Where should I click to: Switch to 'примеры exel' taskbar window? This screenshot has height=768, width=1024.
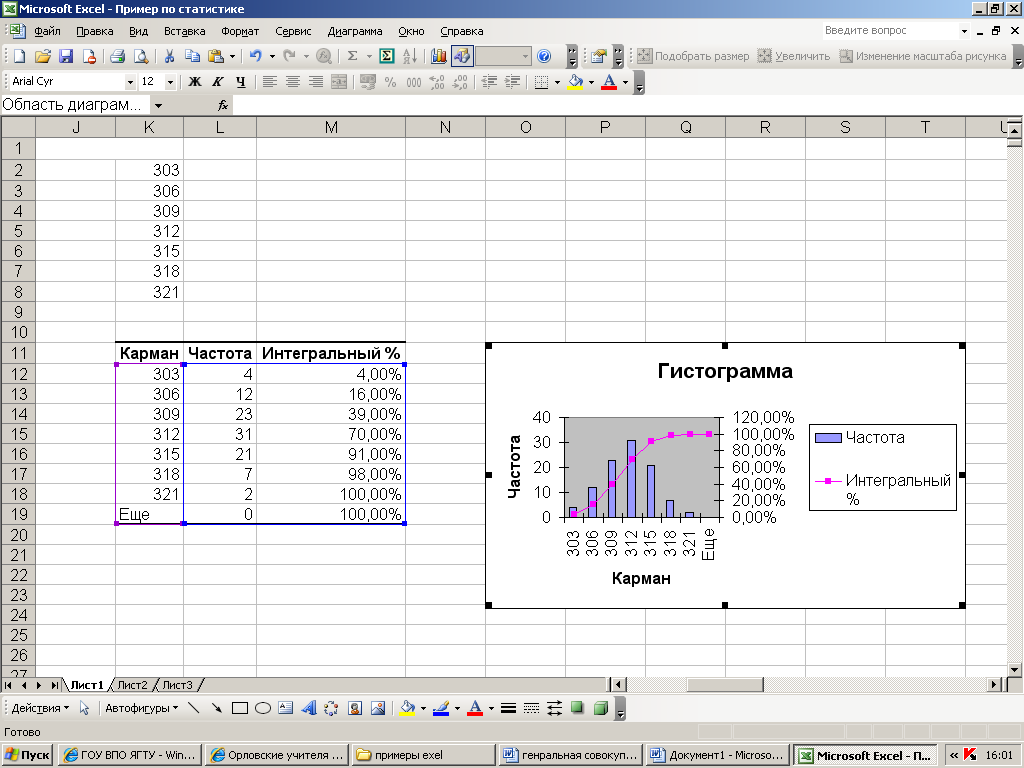pyautogui.click(x=423, y=755)
